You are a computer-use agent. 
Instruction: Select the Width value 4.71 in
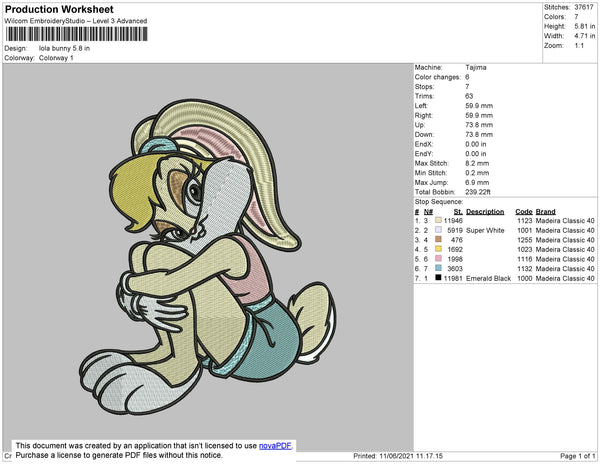(585, 36)
